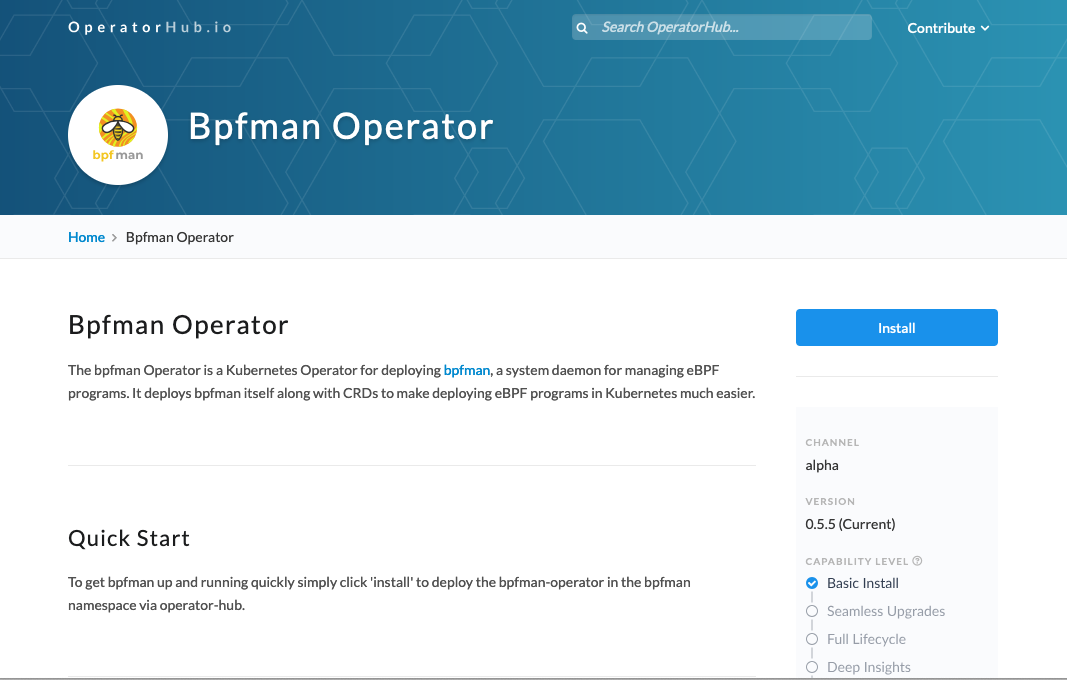Select the Deep Insights capability level
Image resolution: width=1067 pixels, height=680 pixels.
pyautogui.click(x=867, y=667)
